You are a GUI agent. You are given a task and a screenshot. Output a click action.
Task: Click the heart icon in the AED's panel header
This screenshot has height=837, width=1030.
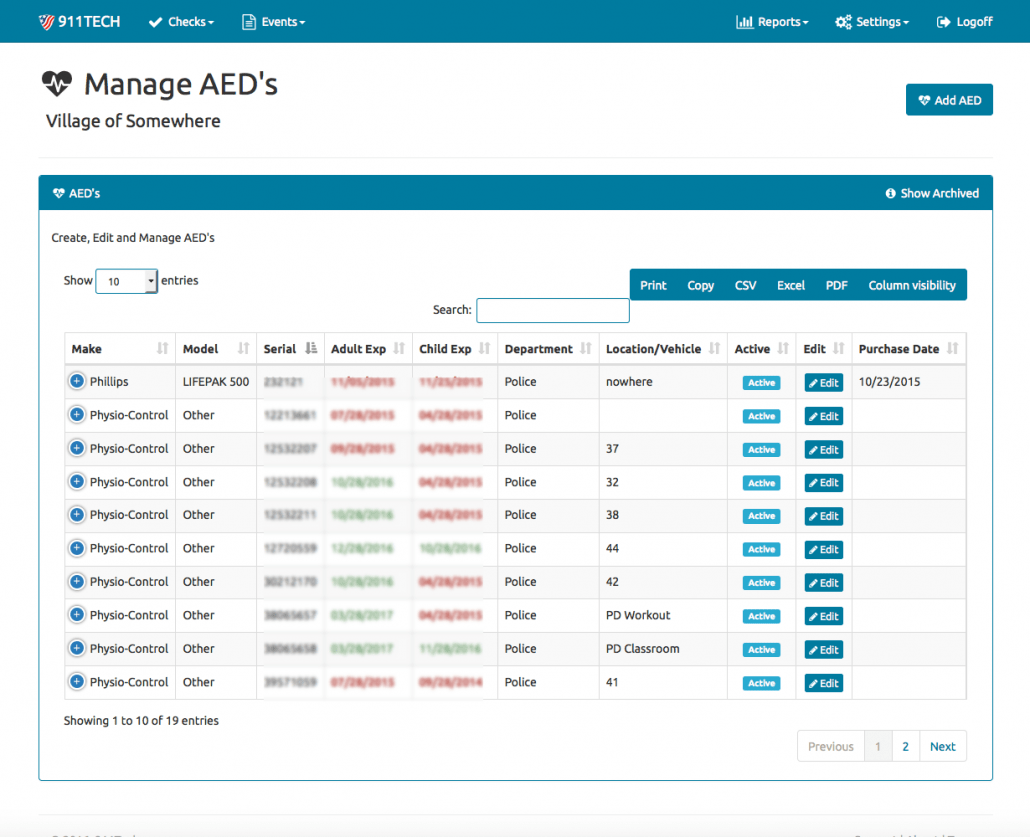[x=57, y=193]
